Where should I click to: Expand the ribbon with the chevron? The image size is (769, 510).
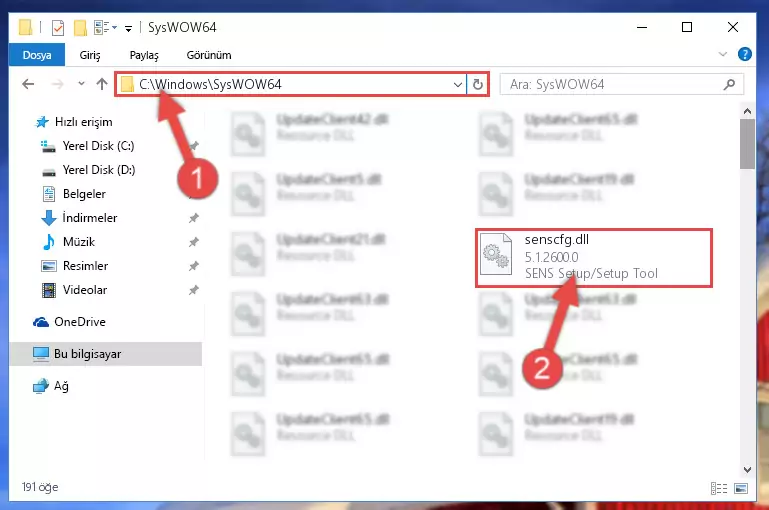(722, 54)
